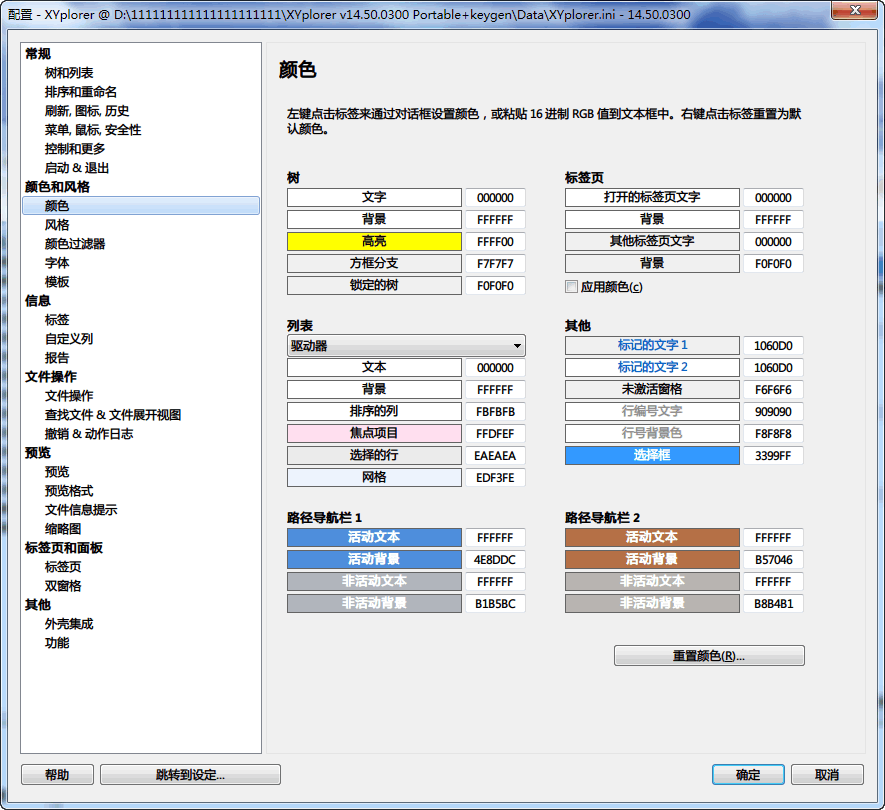Click the list 排序的列 color label

click(374, 411)
